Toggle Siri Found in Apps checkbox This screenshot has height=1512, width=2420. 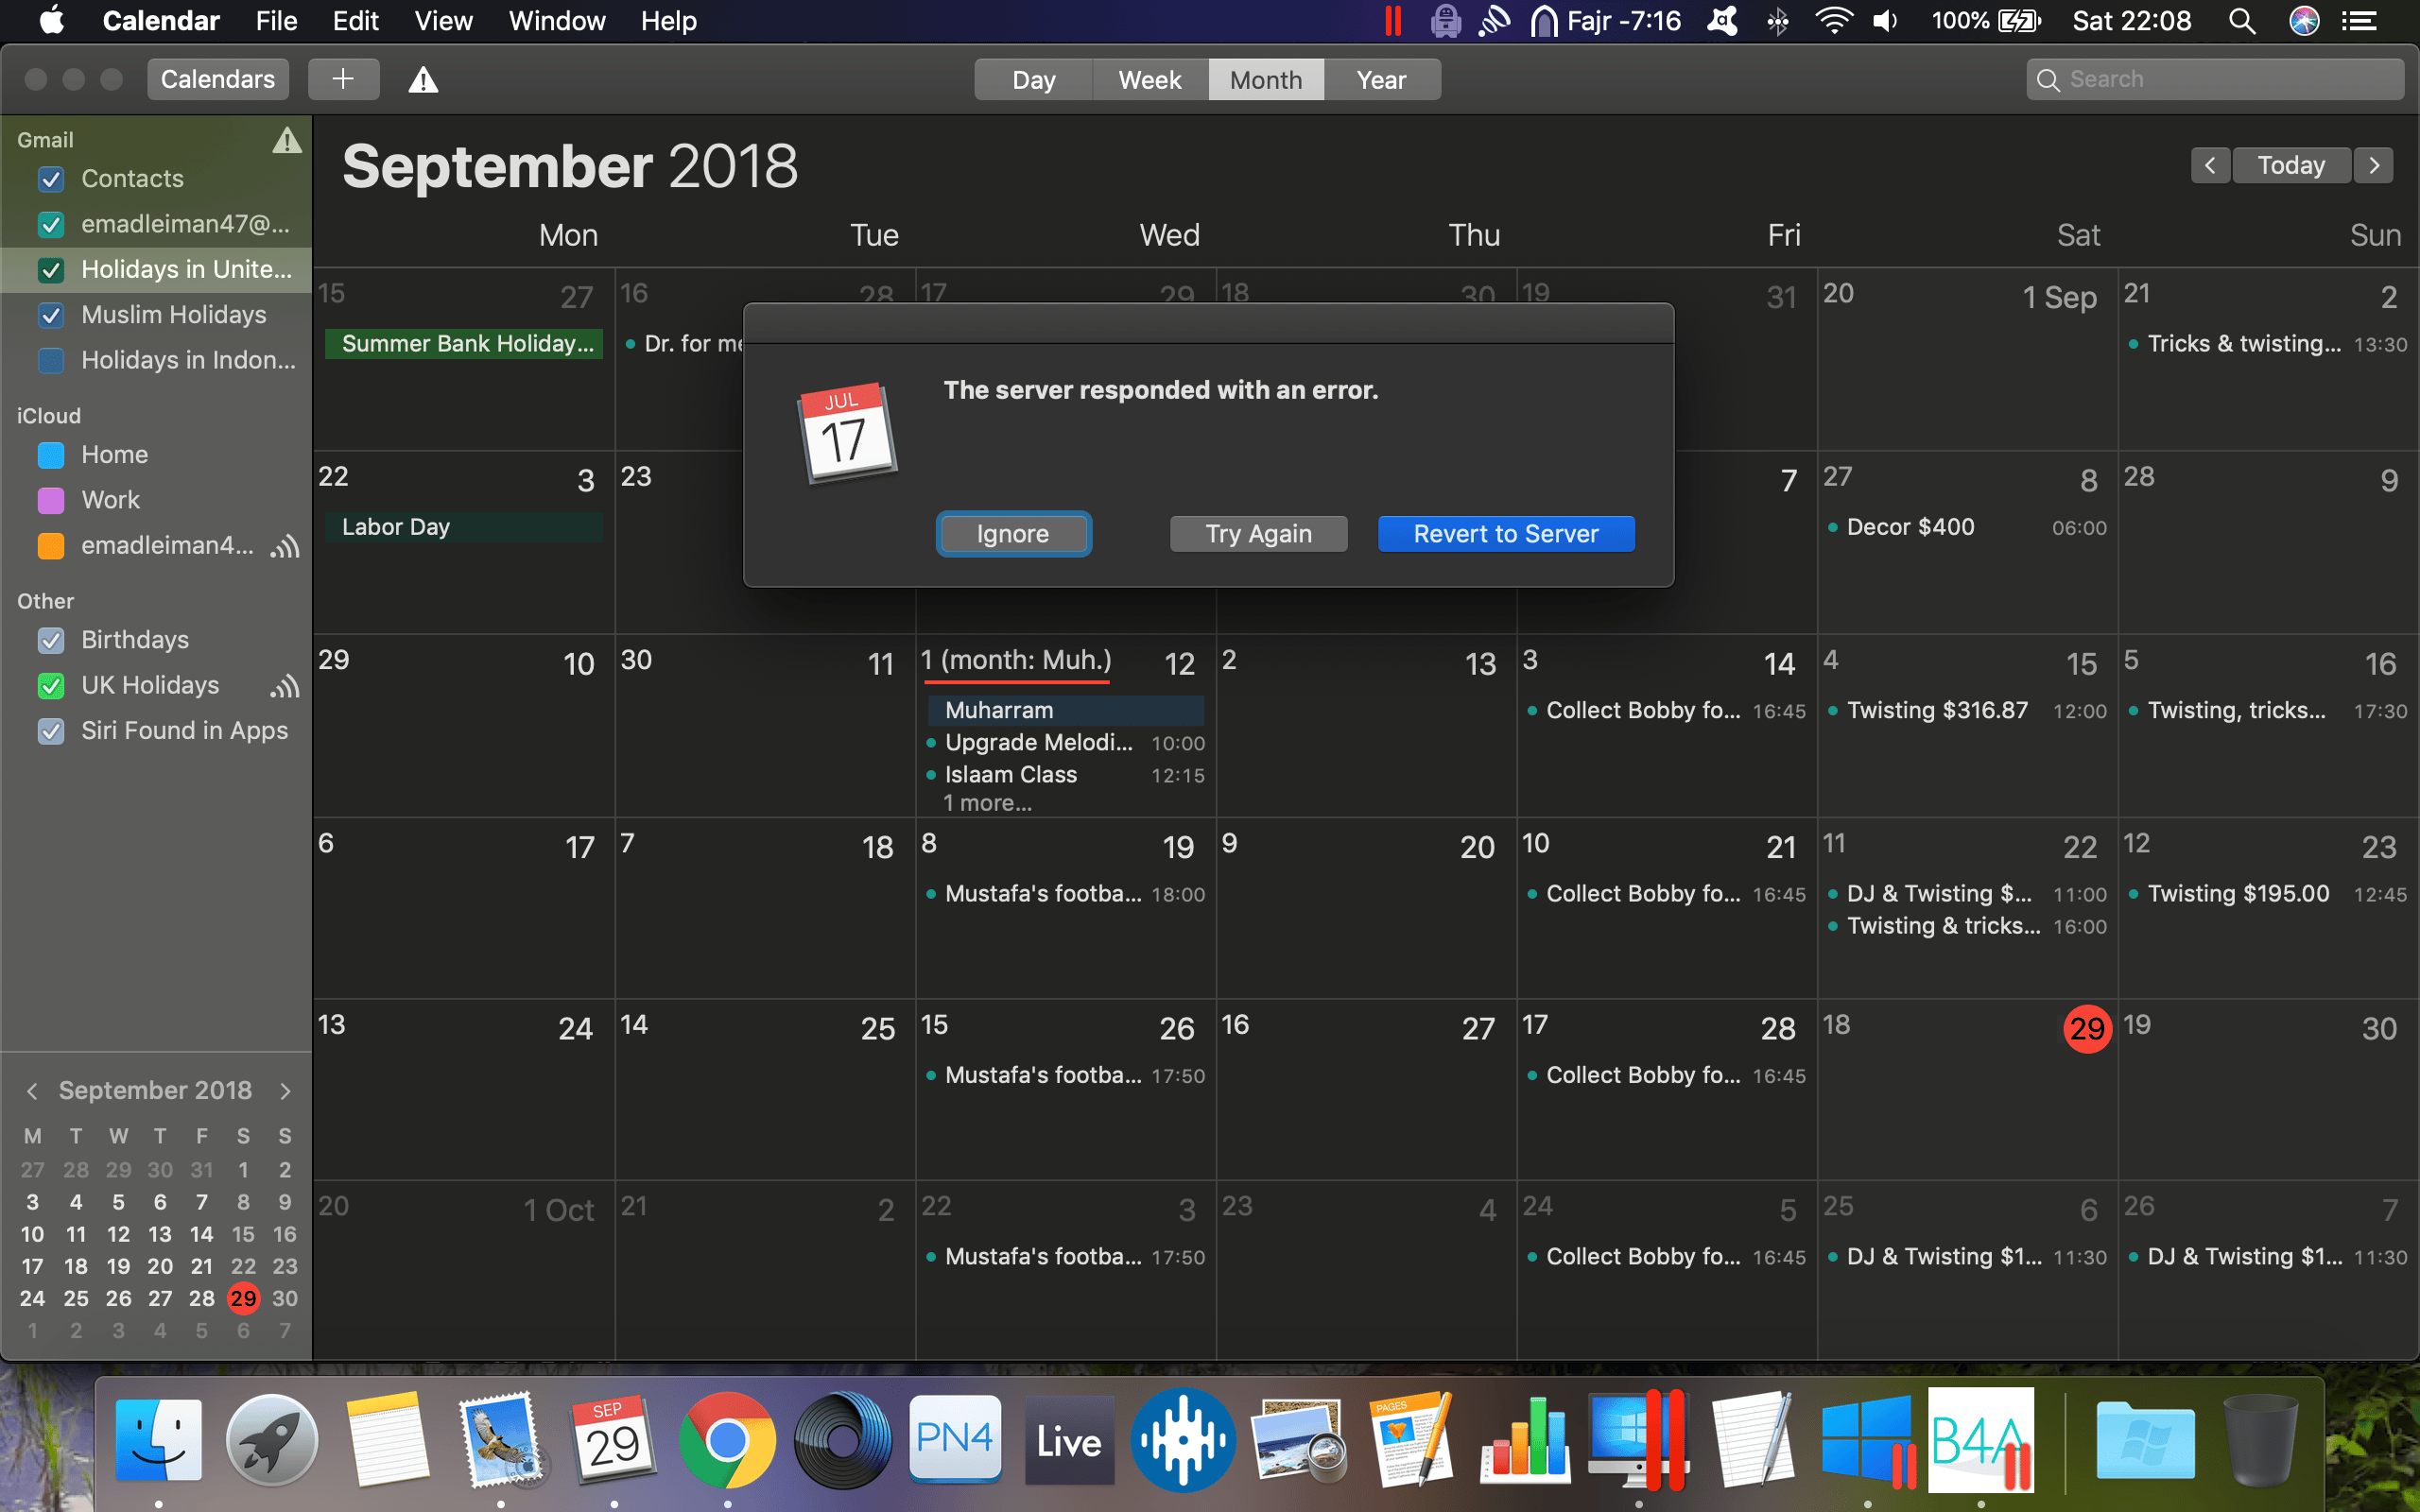coord(51,731)
